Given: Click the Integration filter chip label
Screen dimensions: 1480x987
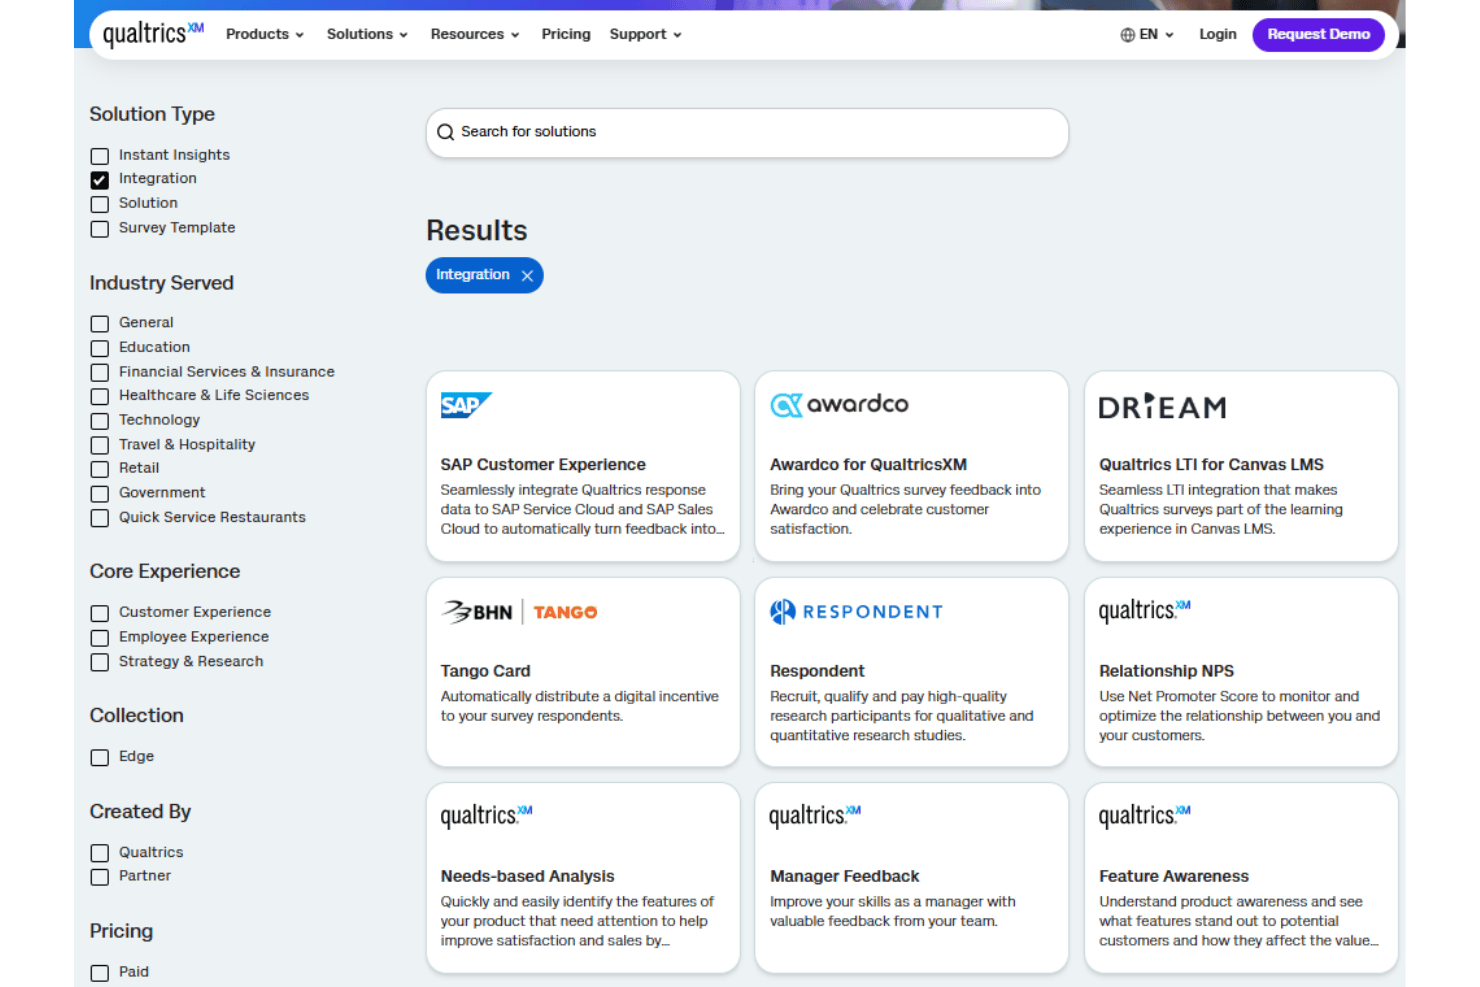Looking at the screenshot, I should tap(472, 275).
